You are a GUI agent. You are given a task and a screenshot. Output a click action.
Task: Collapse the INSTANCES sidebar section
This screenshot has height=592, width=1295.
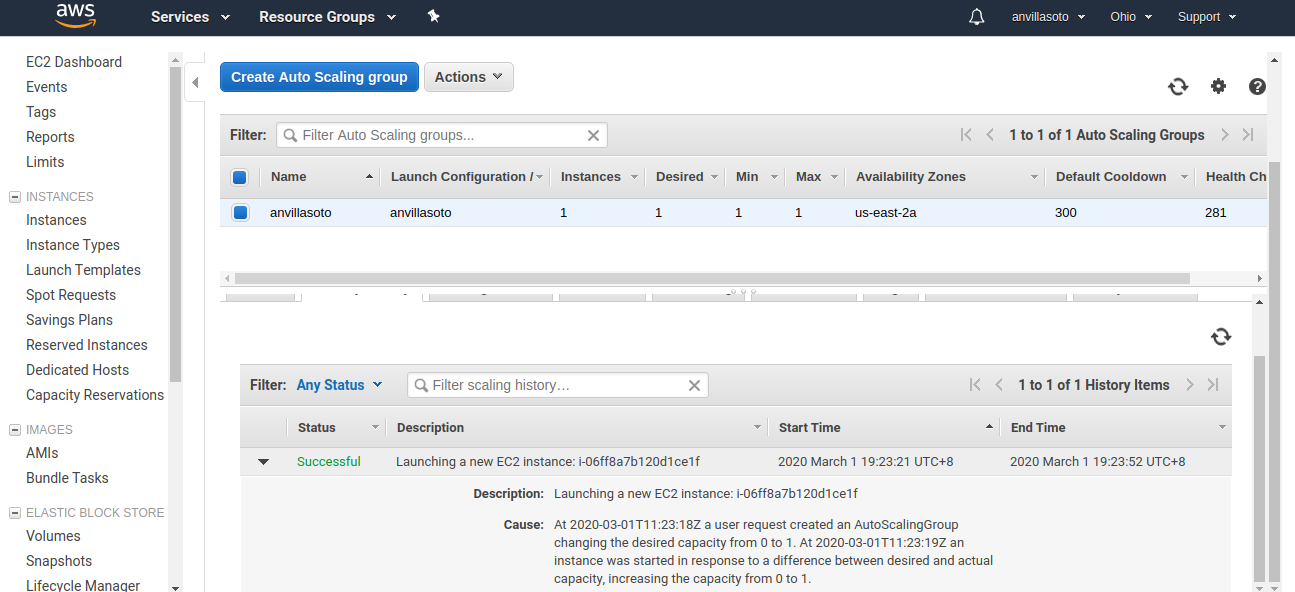(15, 197)
